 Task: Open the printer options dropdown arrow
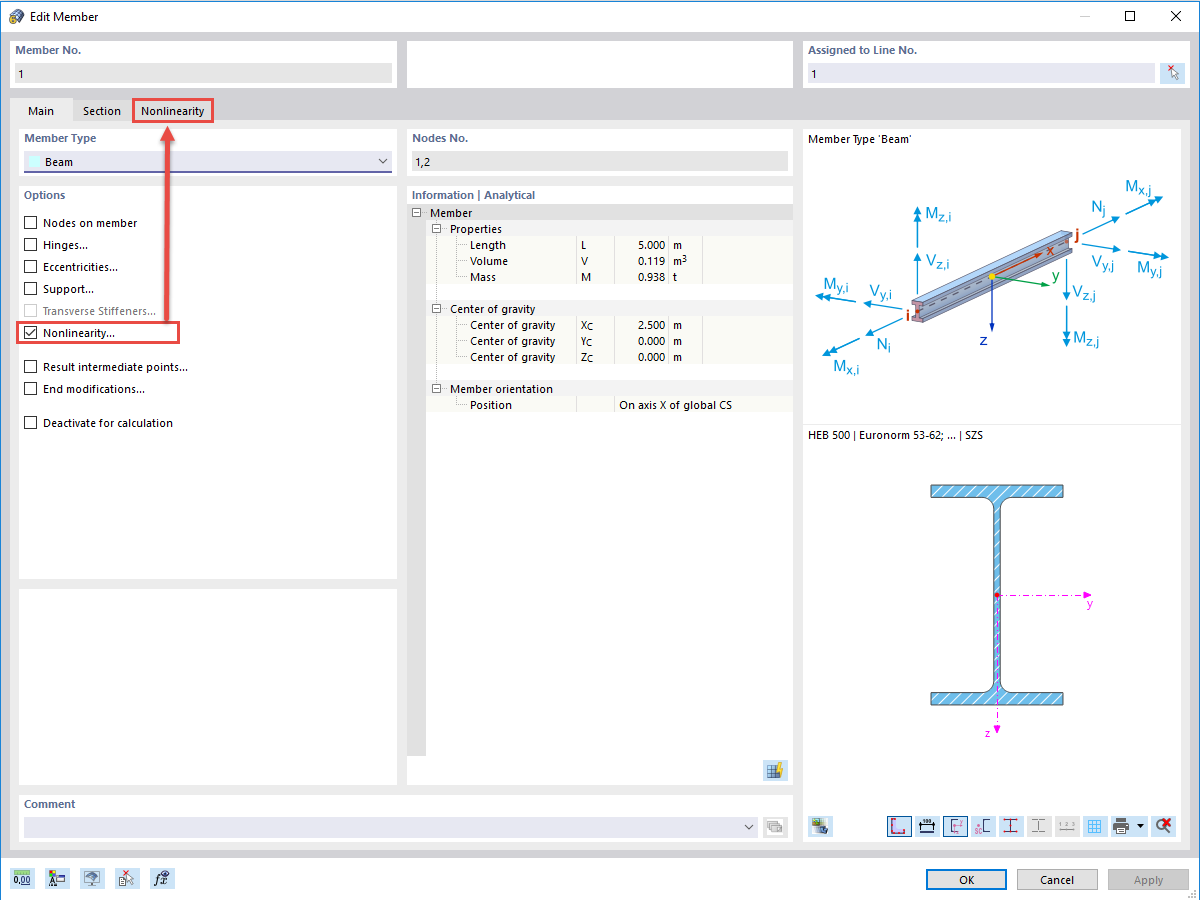coord(1141,826)
